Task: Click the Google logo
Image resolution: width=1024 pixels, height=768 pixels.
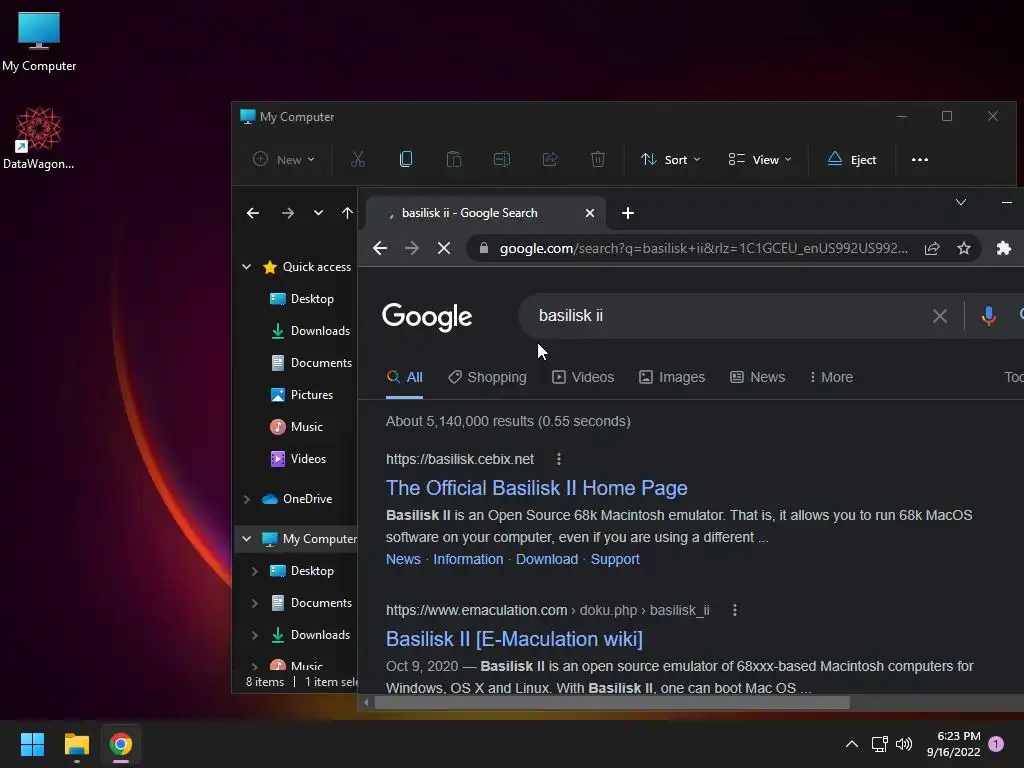Action: [427, 317]
